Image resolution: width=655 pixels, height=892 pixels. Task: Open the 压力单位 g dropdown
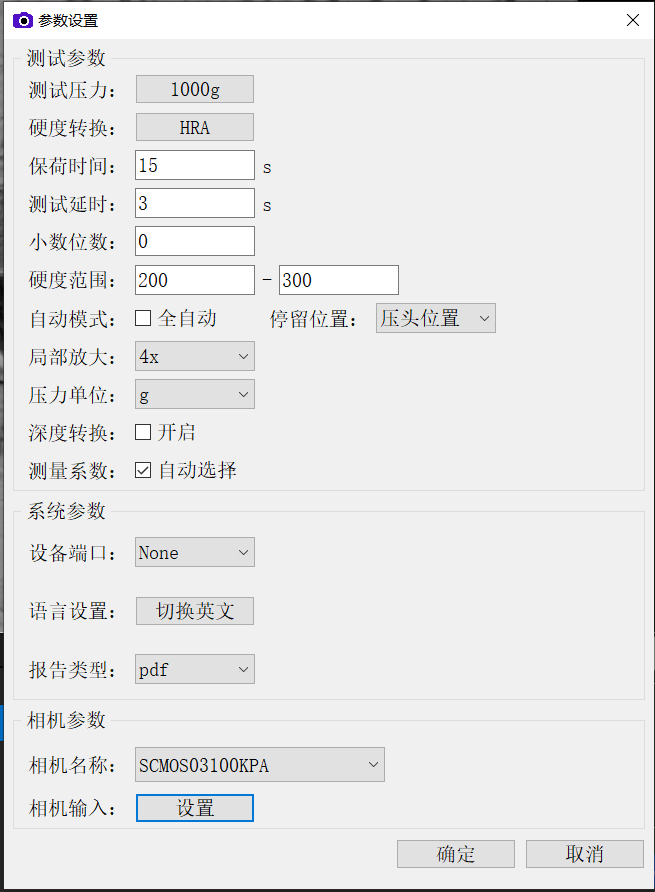195,395
